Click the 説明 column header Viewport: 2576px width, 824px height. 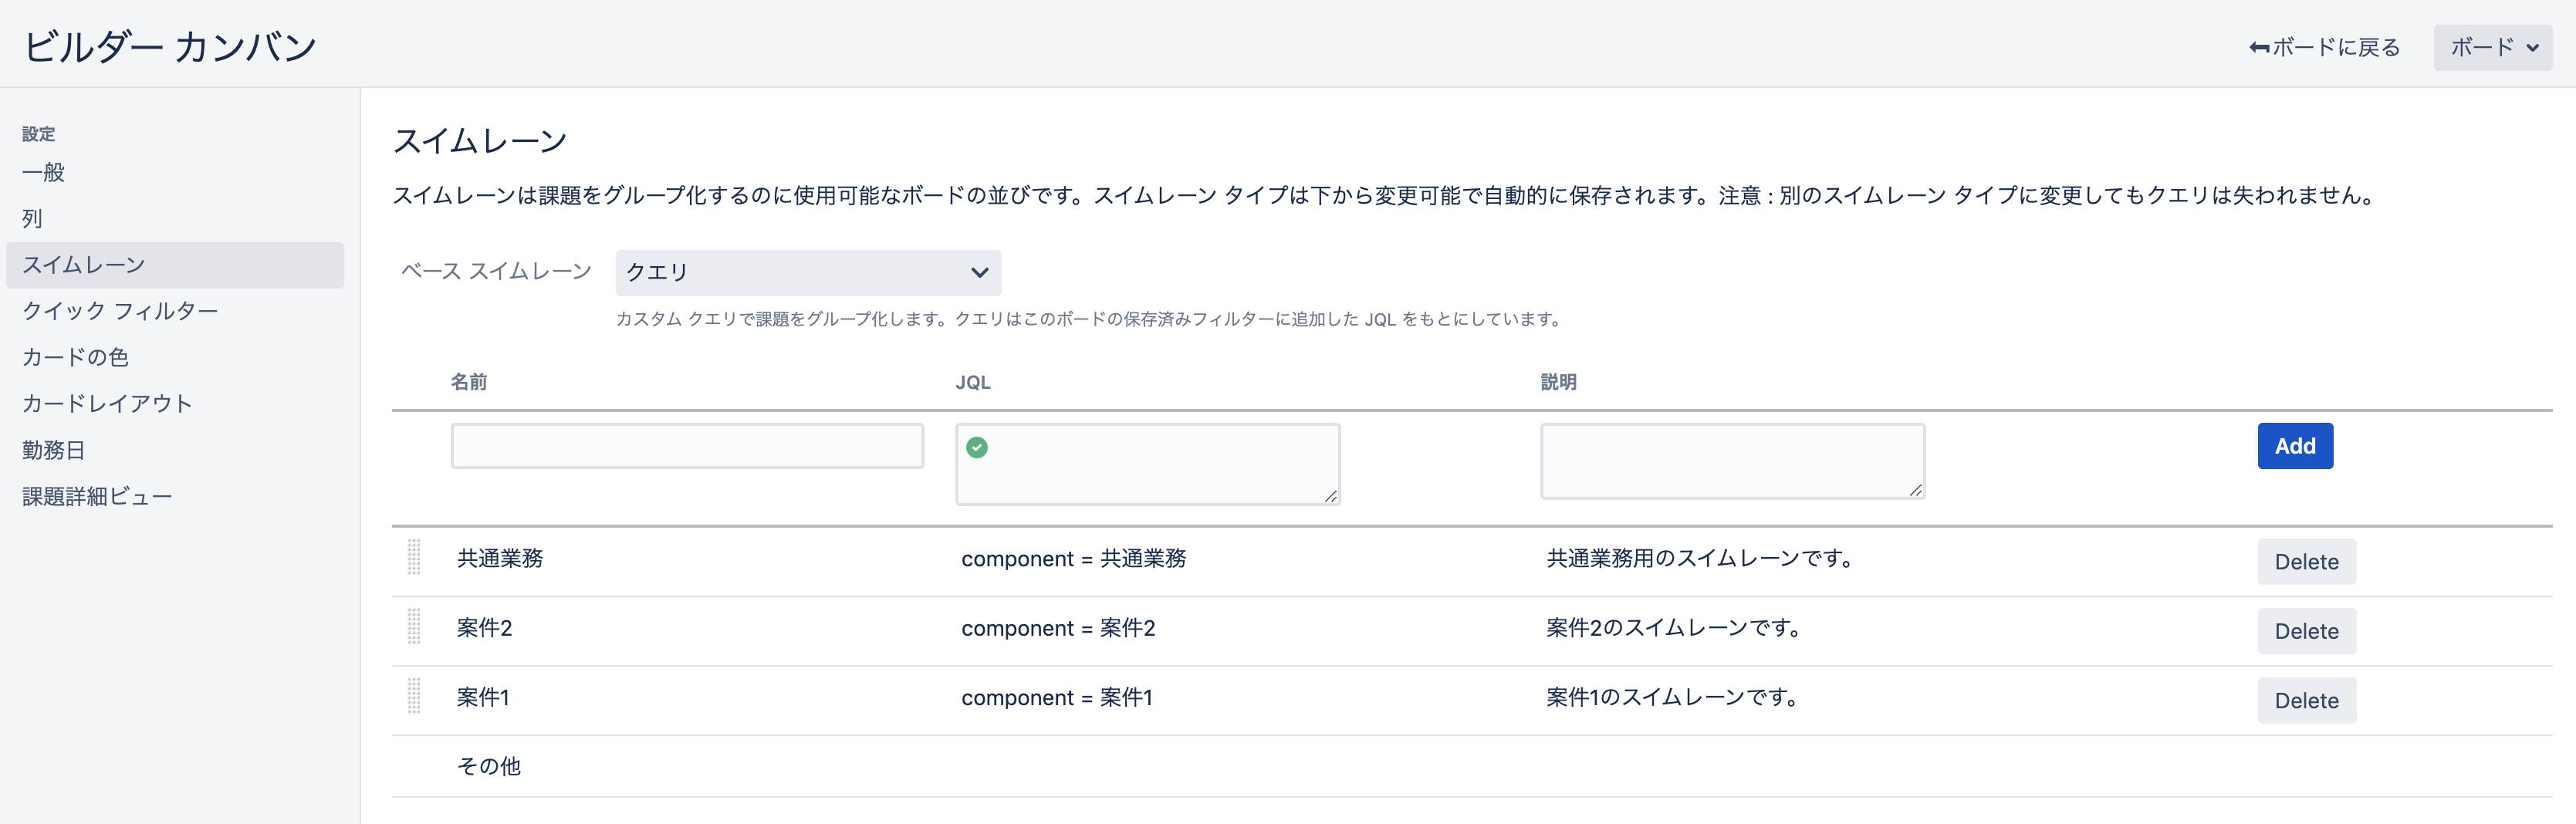point(1559,382)
